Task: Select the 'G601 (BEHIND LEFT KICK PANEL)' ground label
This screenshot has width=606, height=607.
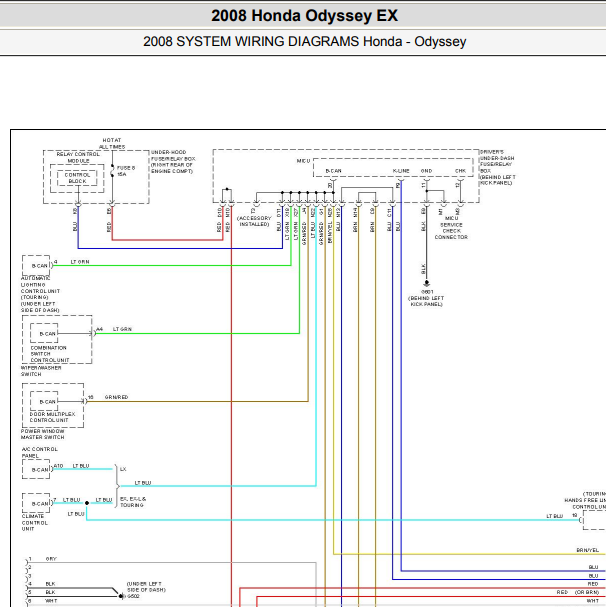Action: point(426,298)
